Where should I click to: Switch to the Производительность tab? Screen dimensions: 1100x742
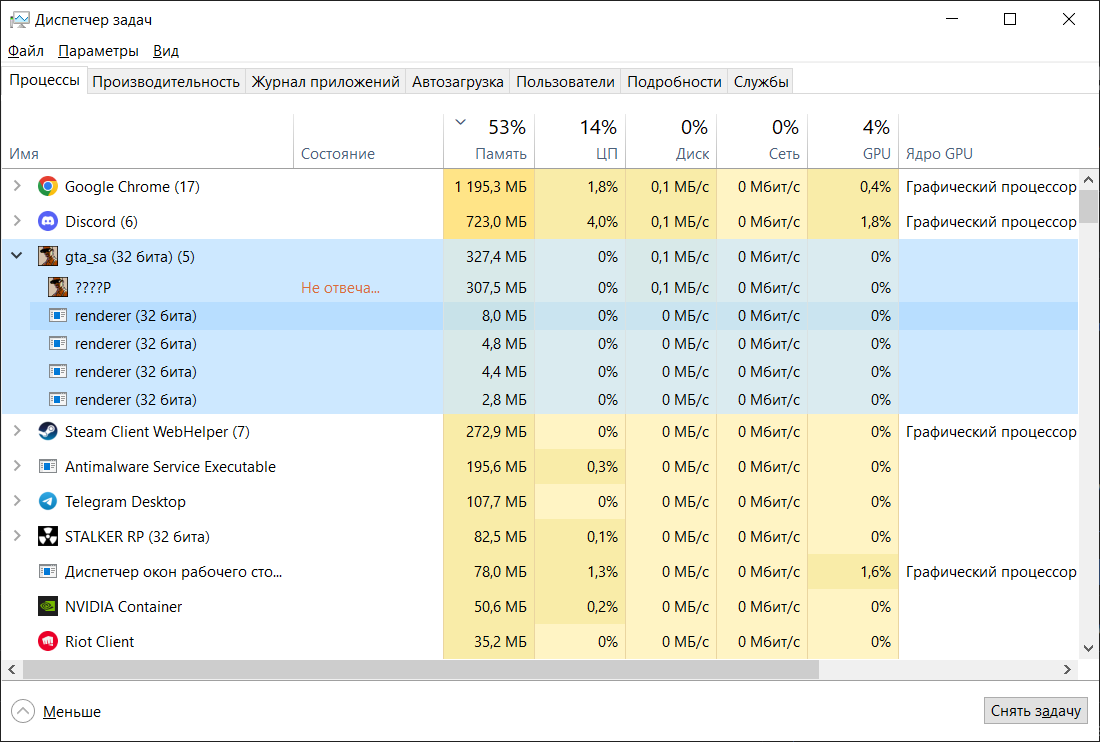[166, 82]
